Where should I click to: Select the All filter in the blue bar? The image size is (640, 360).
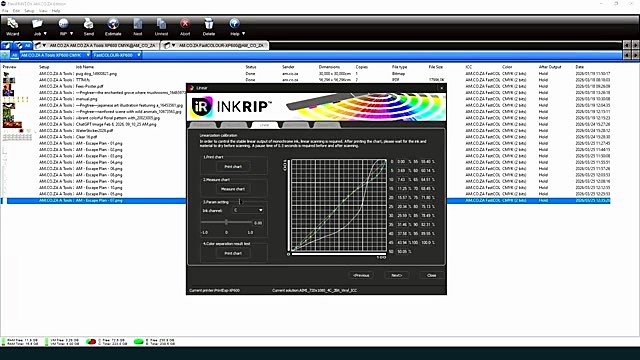click(14, 55)
